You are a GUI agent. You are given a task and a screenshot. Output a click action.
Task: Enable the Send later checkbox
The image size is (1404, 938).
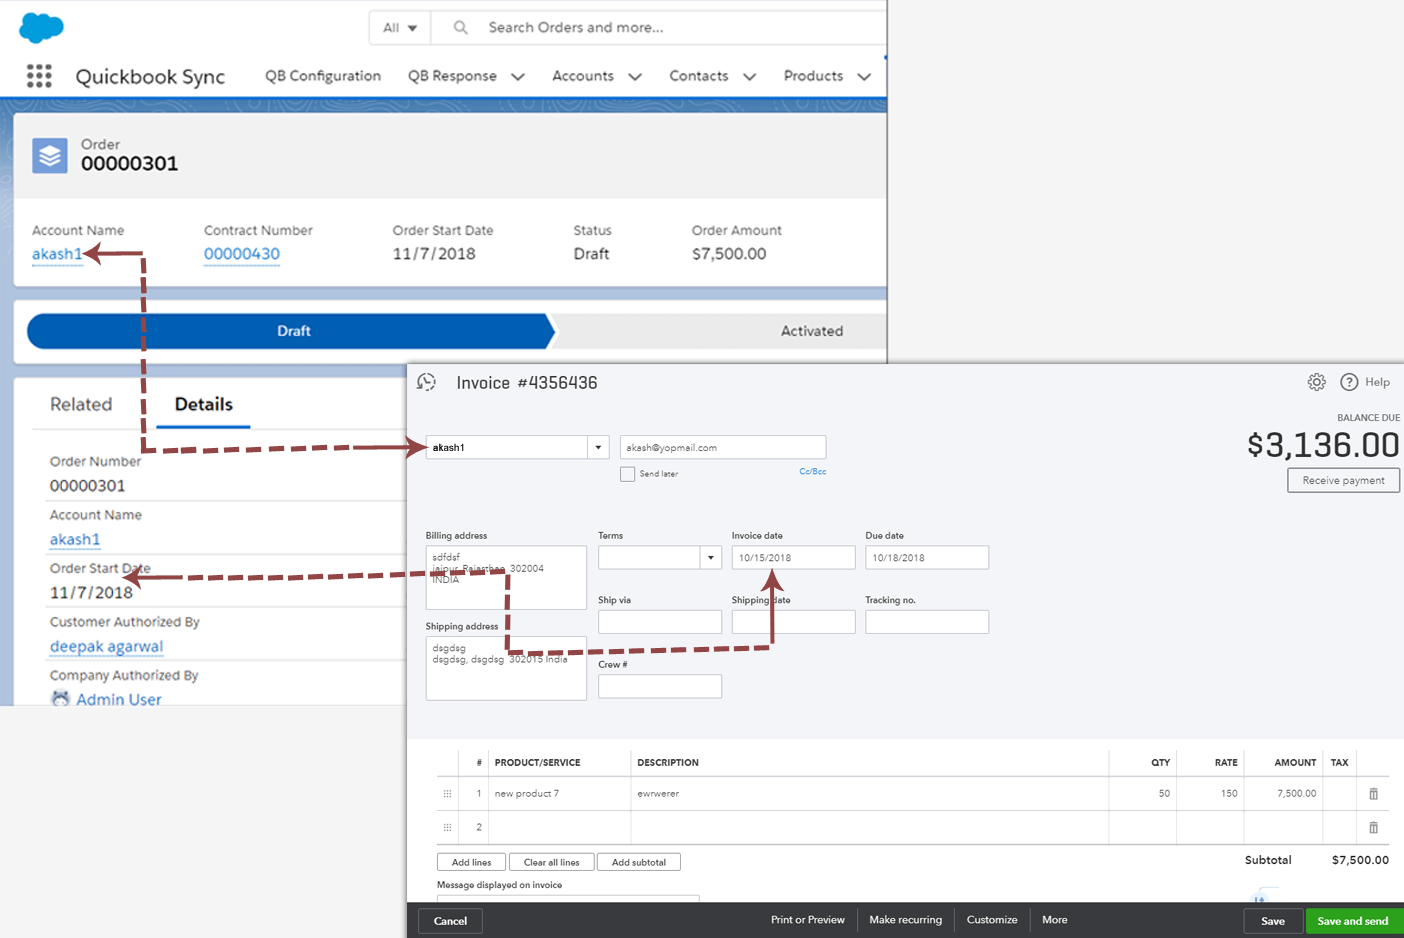tap(628, 474)
